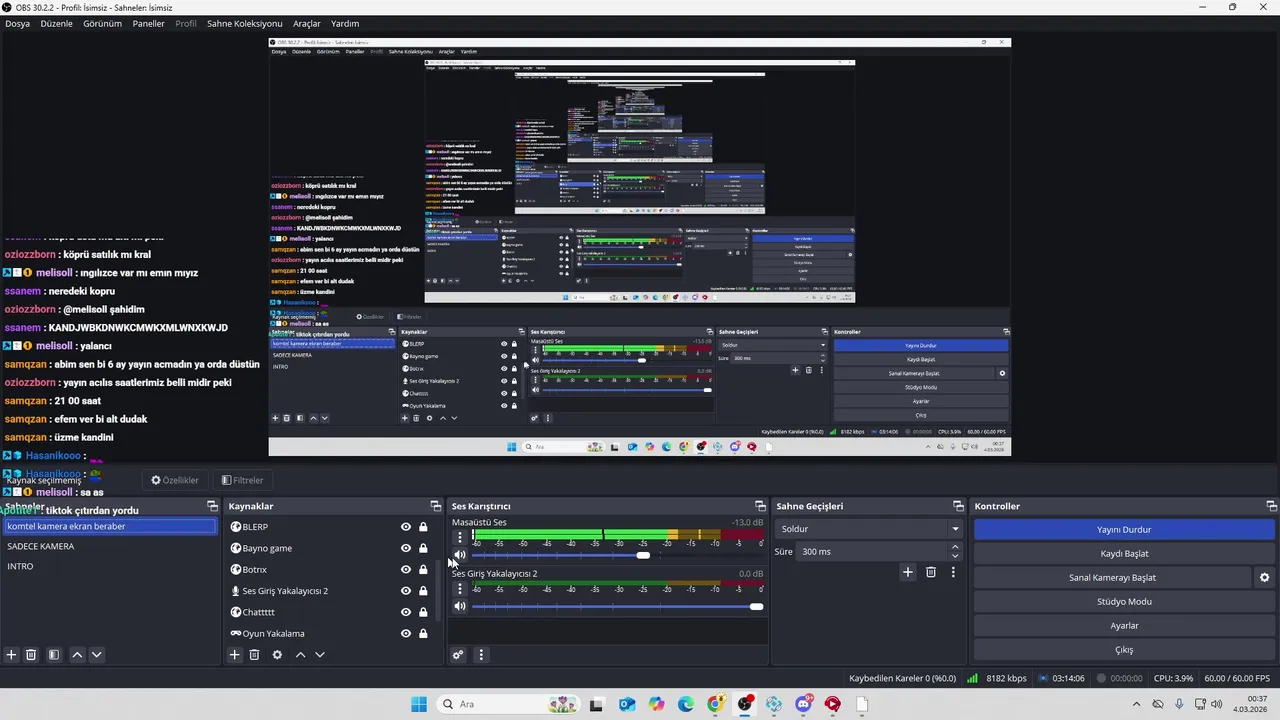Pop out the Kaynaklar dock icon
This screenshot has width=1280, height=720.
[435, 506]
